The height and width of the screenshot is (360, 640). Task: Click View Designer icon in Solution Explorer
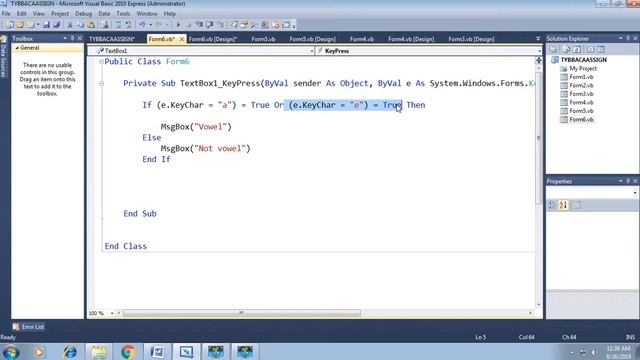(x=601, y=49)
